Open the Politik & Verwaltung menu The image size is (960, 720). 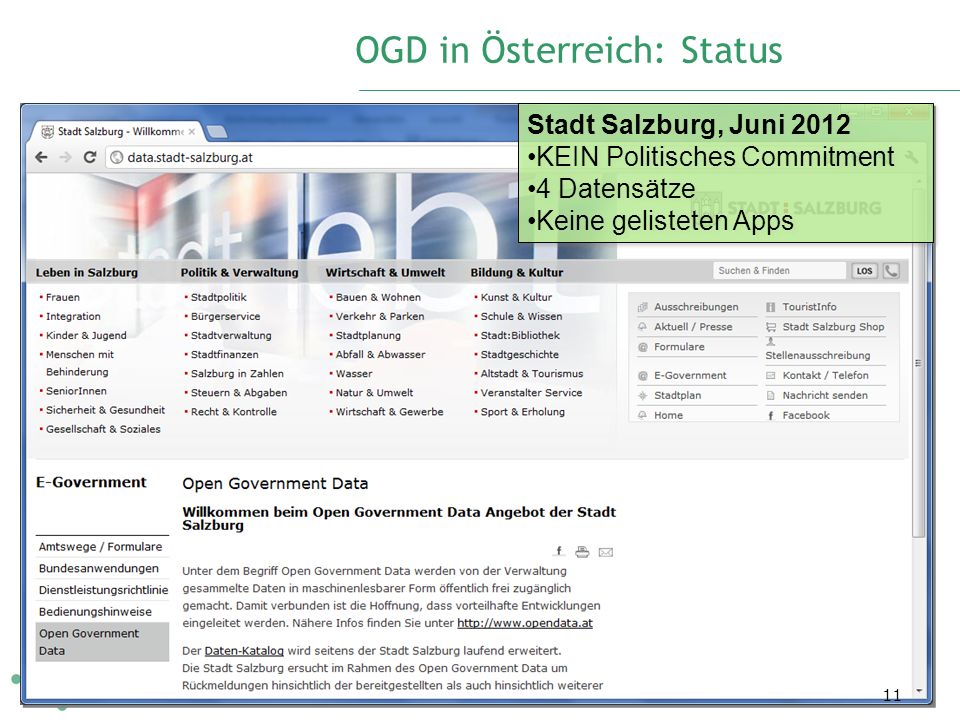click(x=239, y=272)
